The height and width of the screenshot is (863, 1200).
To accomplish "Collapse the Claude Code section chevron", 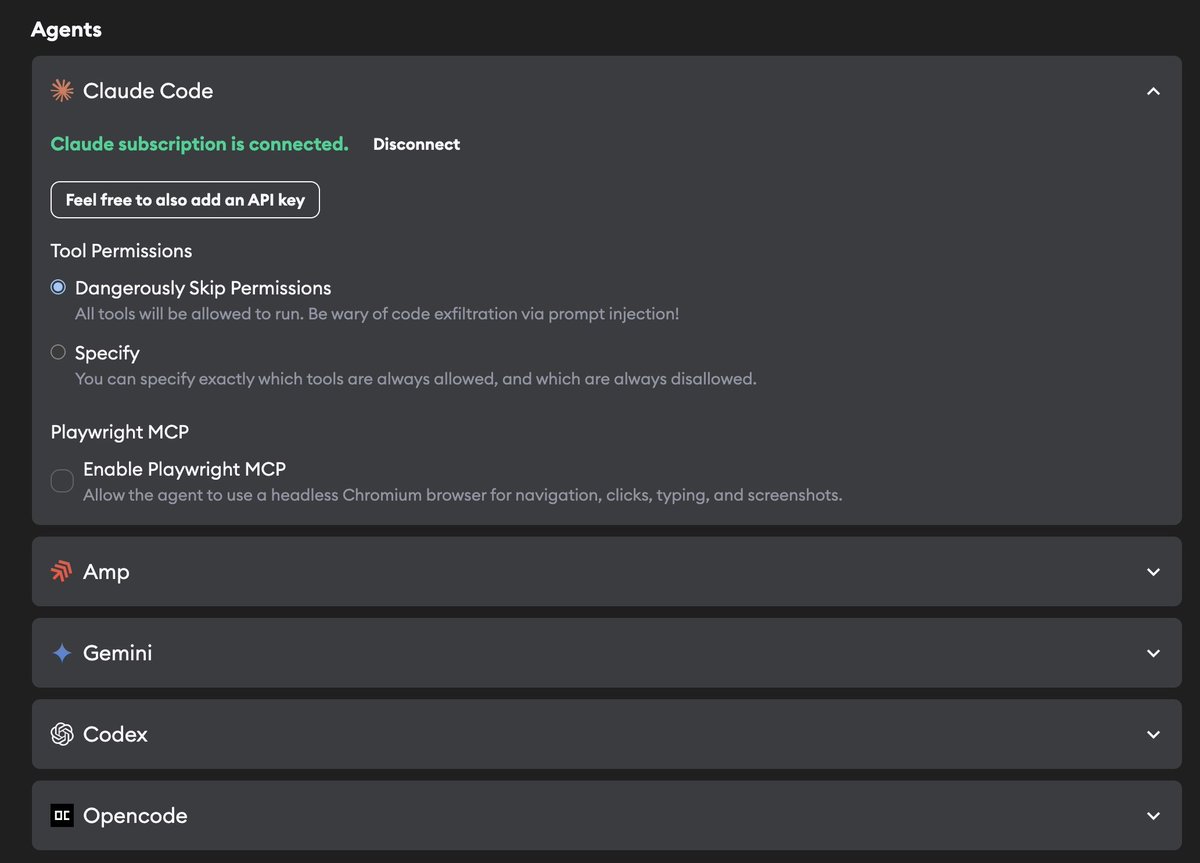I will (x=1153, y=91).
